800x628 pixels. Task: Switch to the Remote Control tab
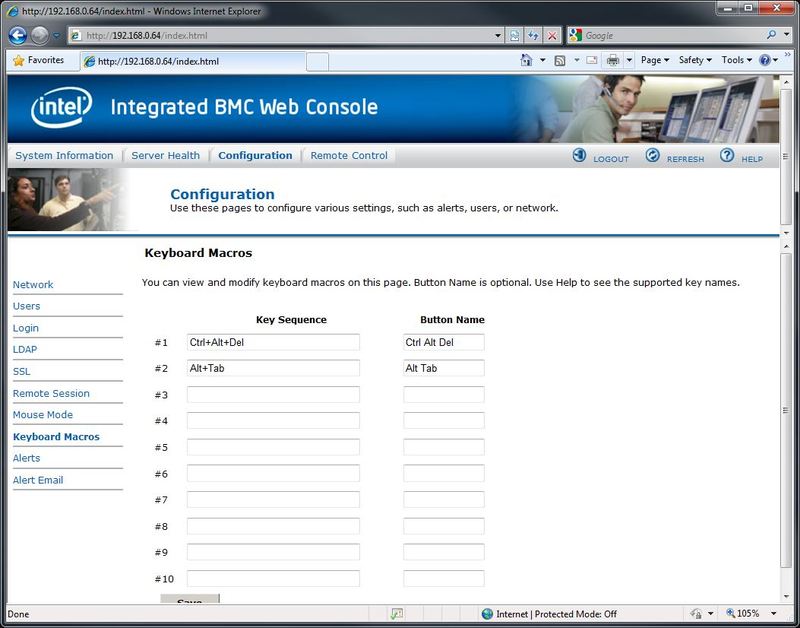349,156
